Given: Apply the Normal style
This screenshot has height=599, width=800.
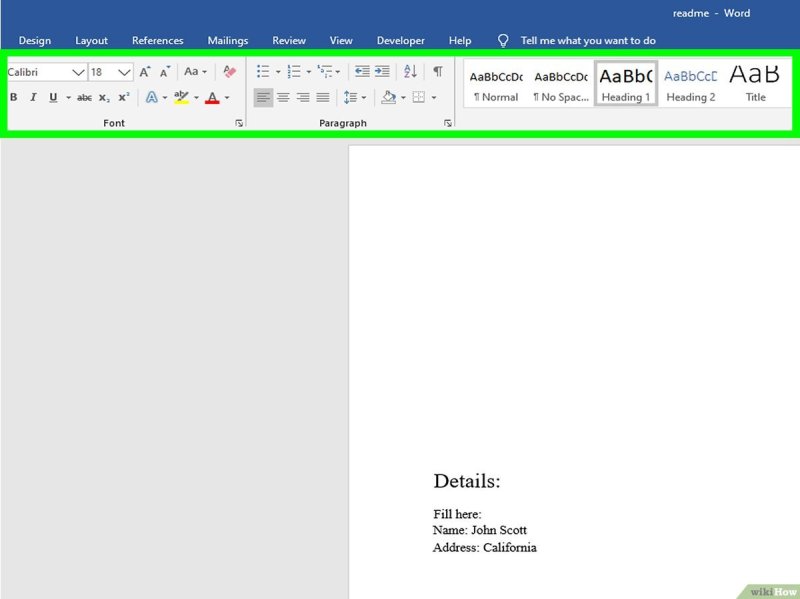Looking at the screenshot, I should (496, 84).
